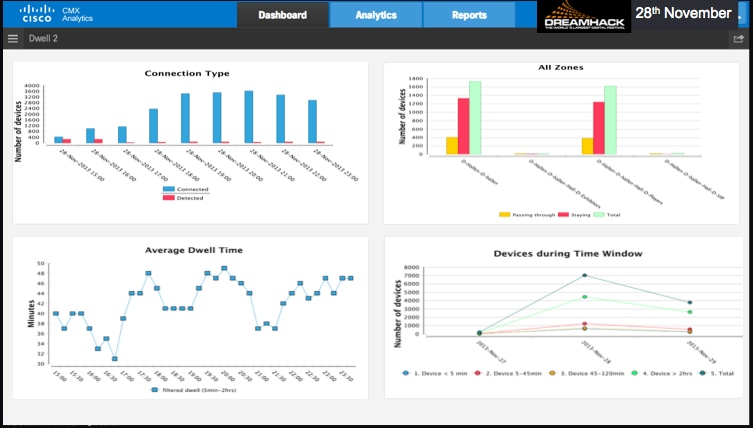
Task: Click the DreamHack logo banner
Action: (583, 16)
